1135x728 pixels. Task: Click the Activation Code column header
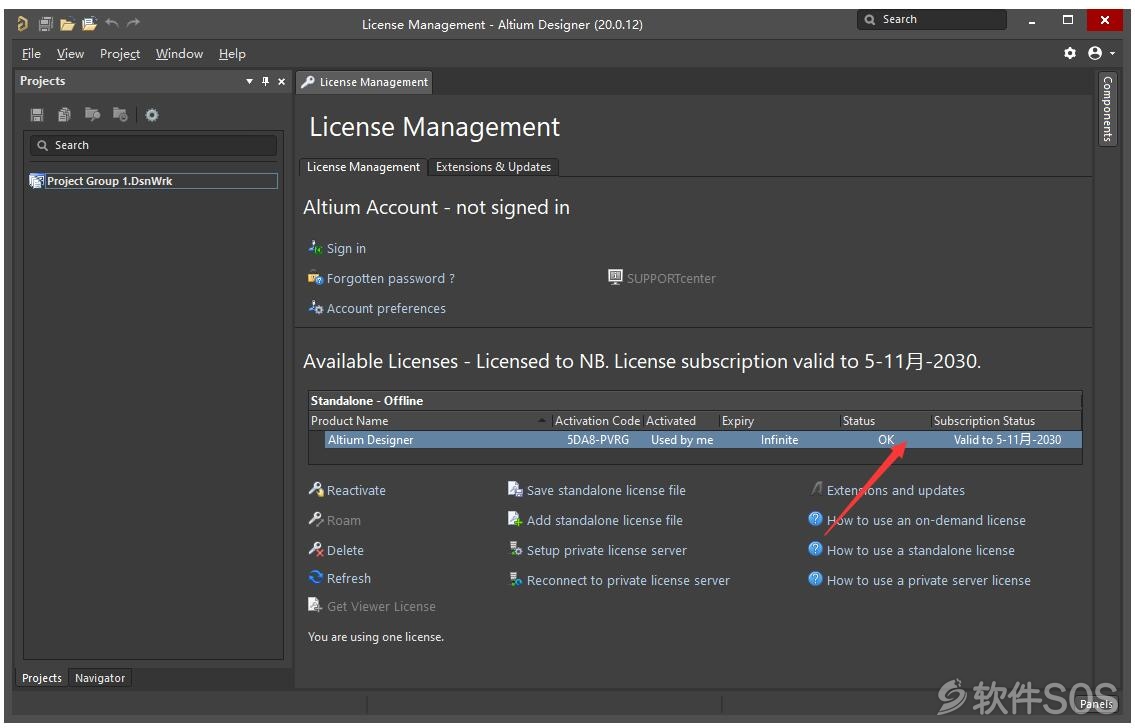click(597, 421)
